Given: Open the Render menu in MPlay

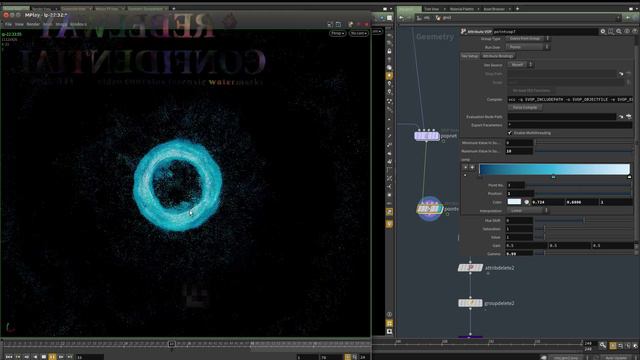Looking at the screenshot, I should point(33,24).
